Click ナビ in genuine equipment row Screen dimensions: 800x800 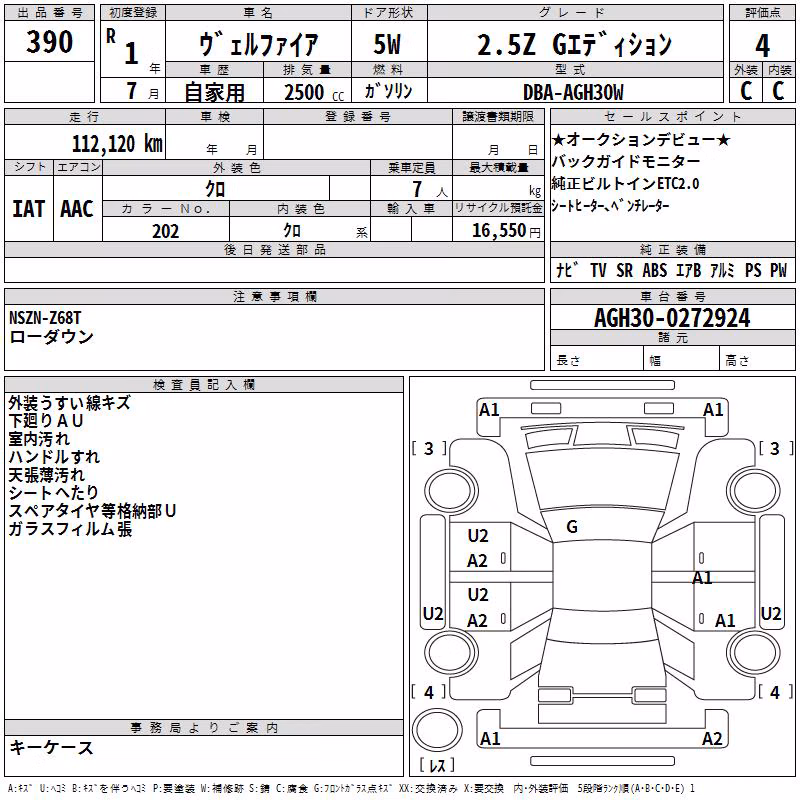tap(567, 270)
